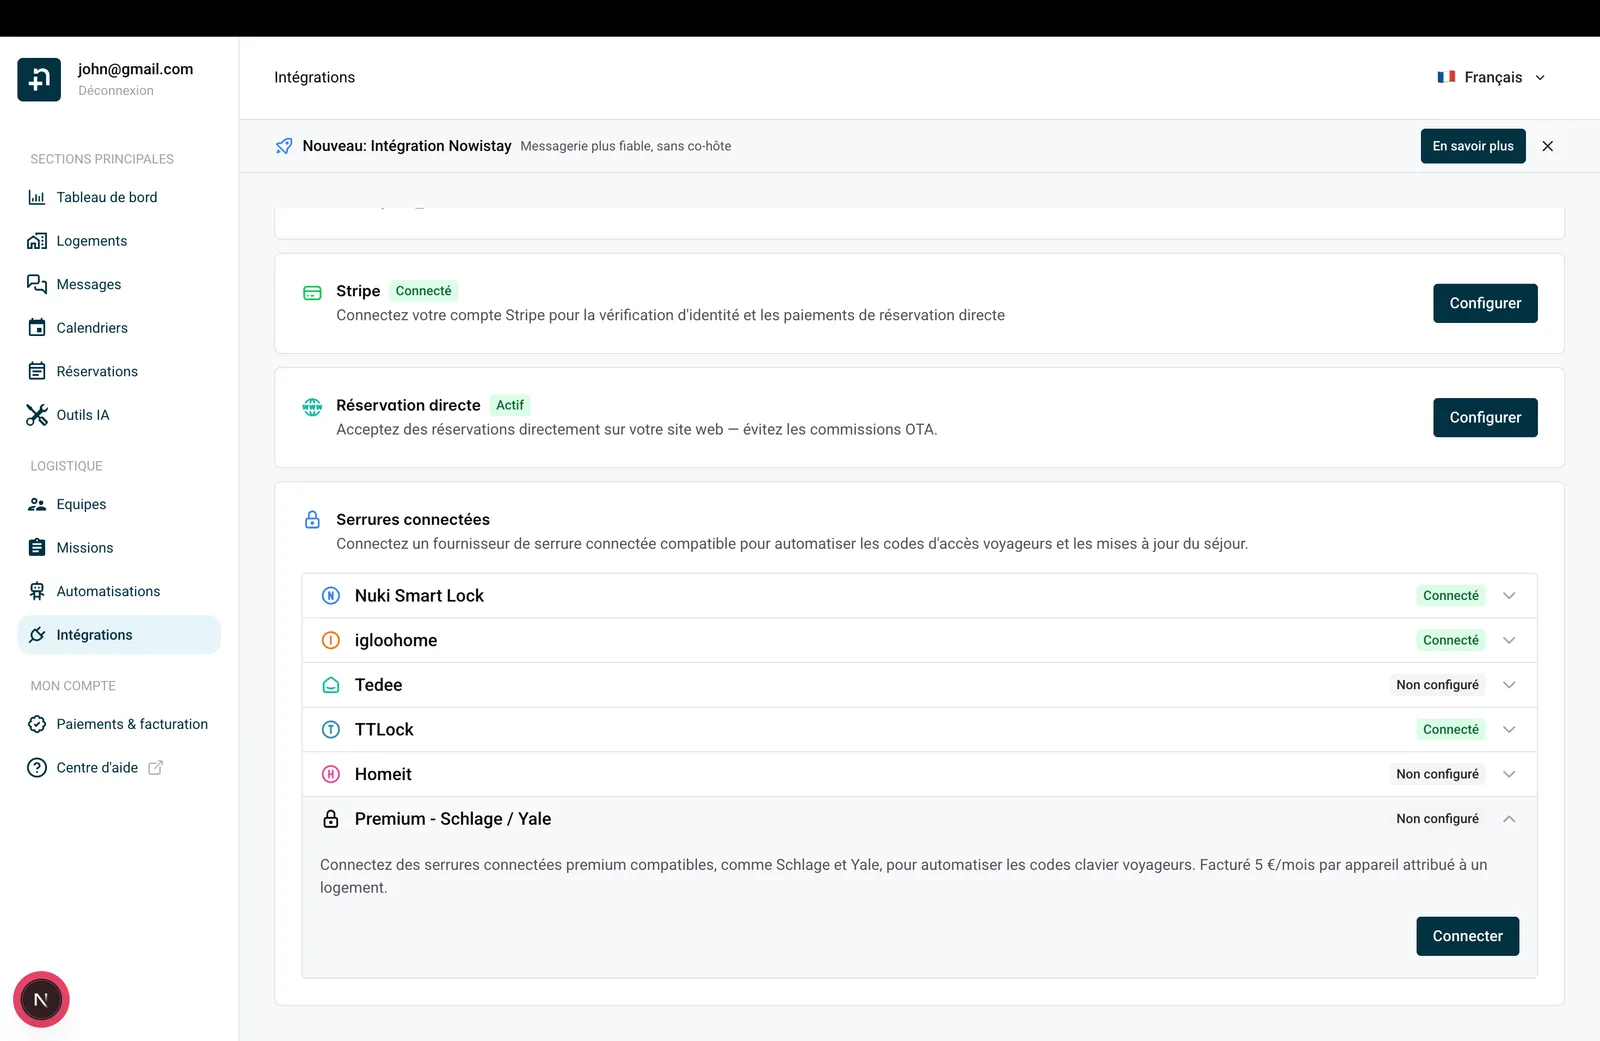Open Paiements & facturation

tap(119, 724)
